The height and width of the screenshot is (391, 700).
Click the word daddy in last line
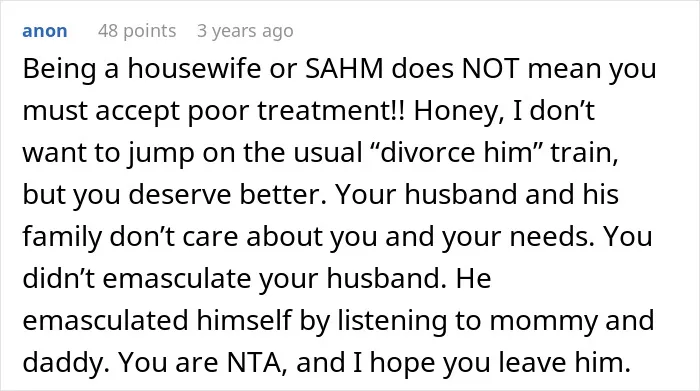66,363
